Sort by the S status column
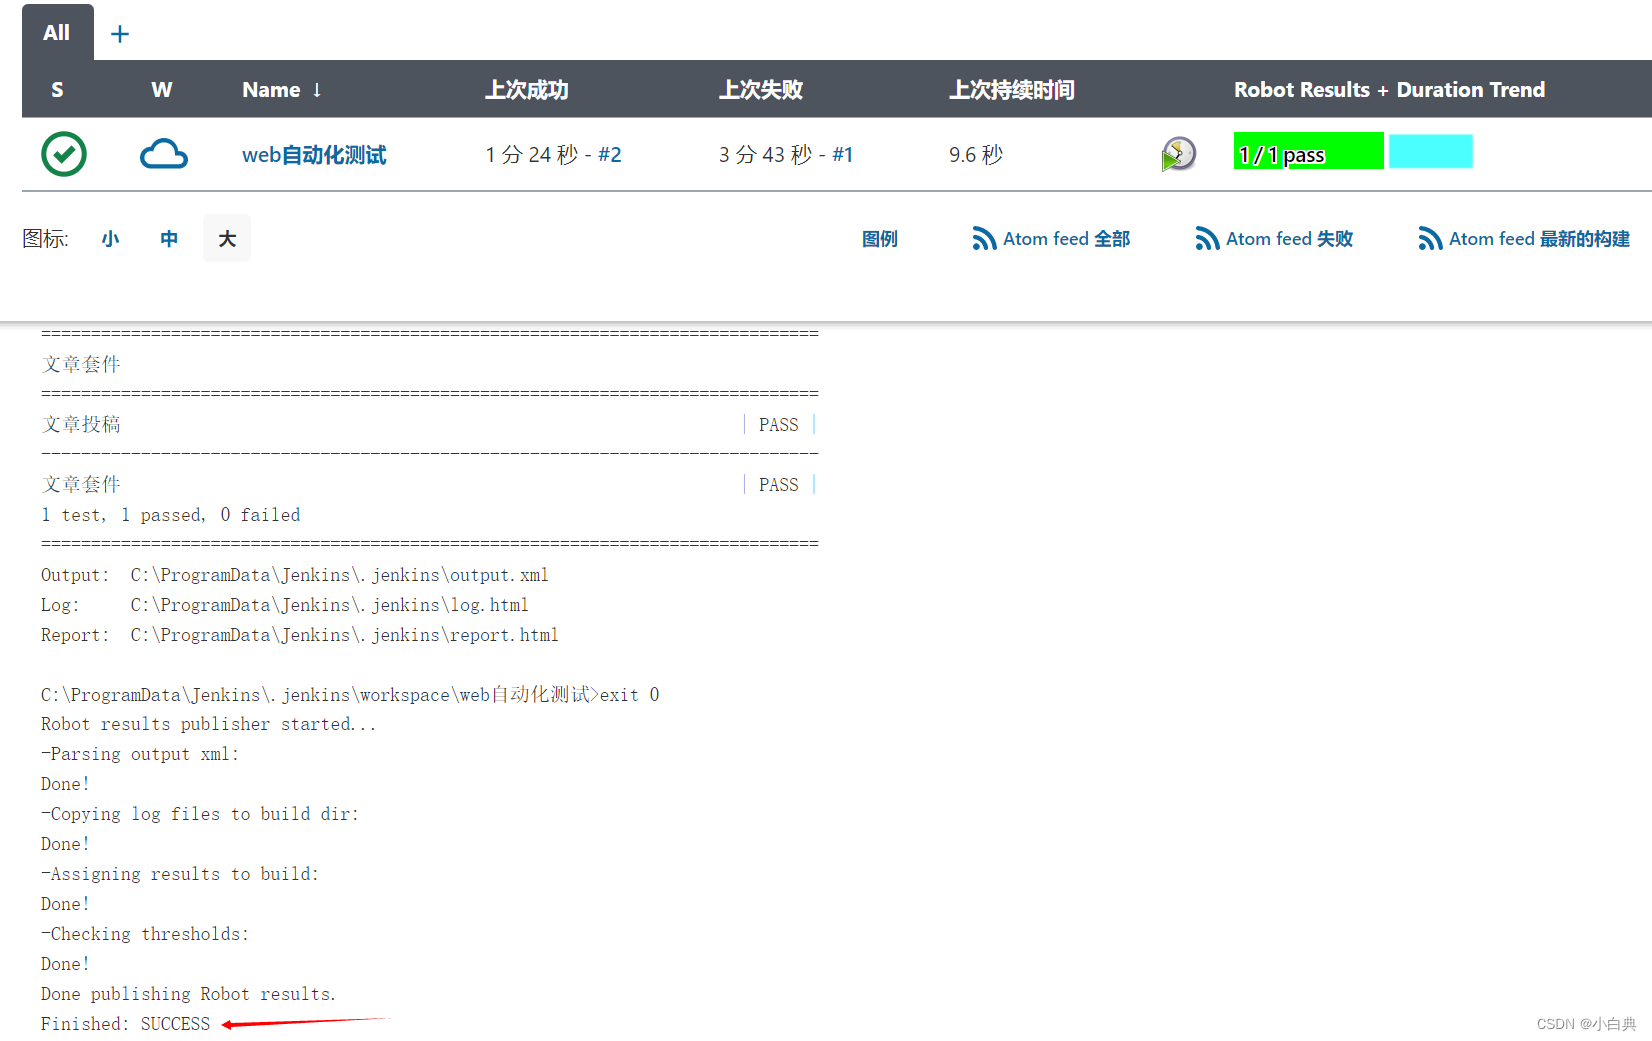Viewport: 1652px width, 1041px height. (x=57, y=90)
